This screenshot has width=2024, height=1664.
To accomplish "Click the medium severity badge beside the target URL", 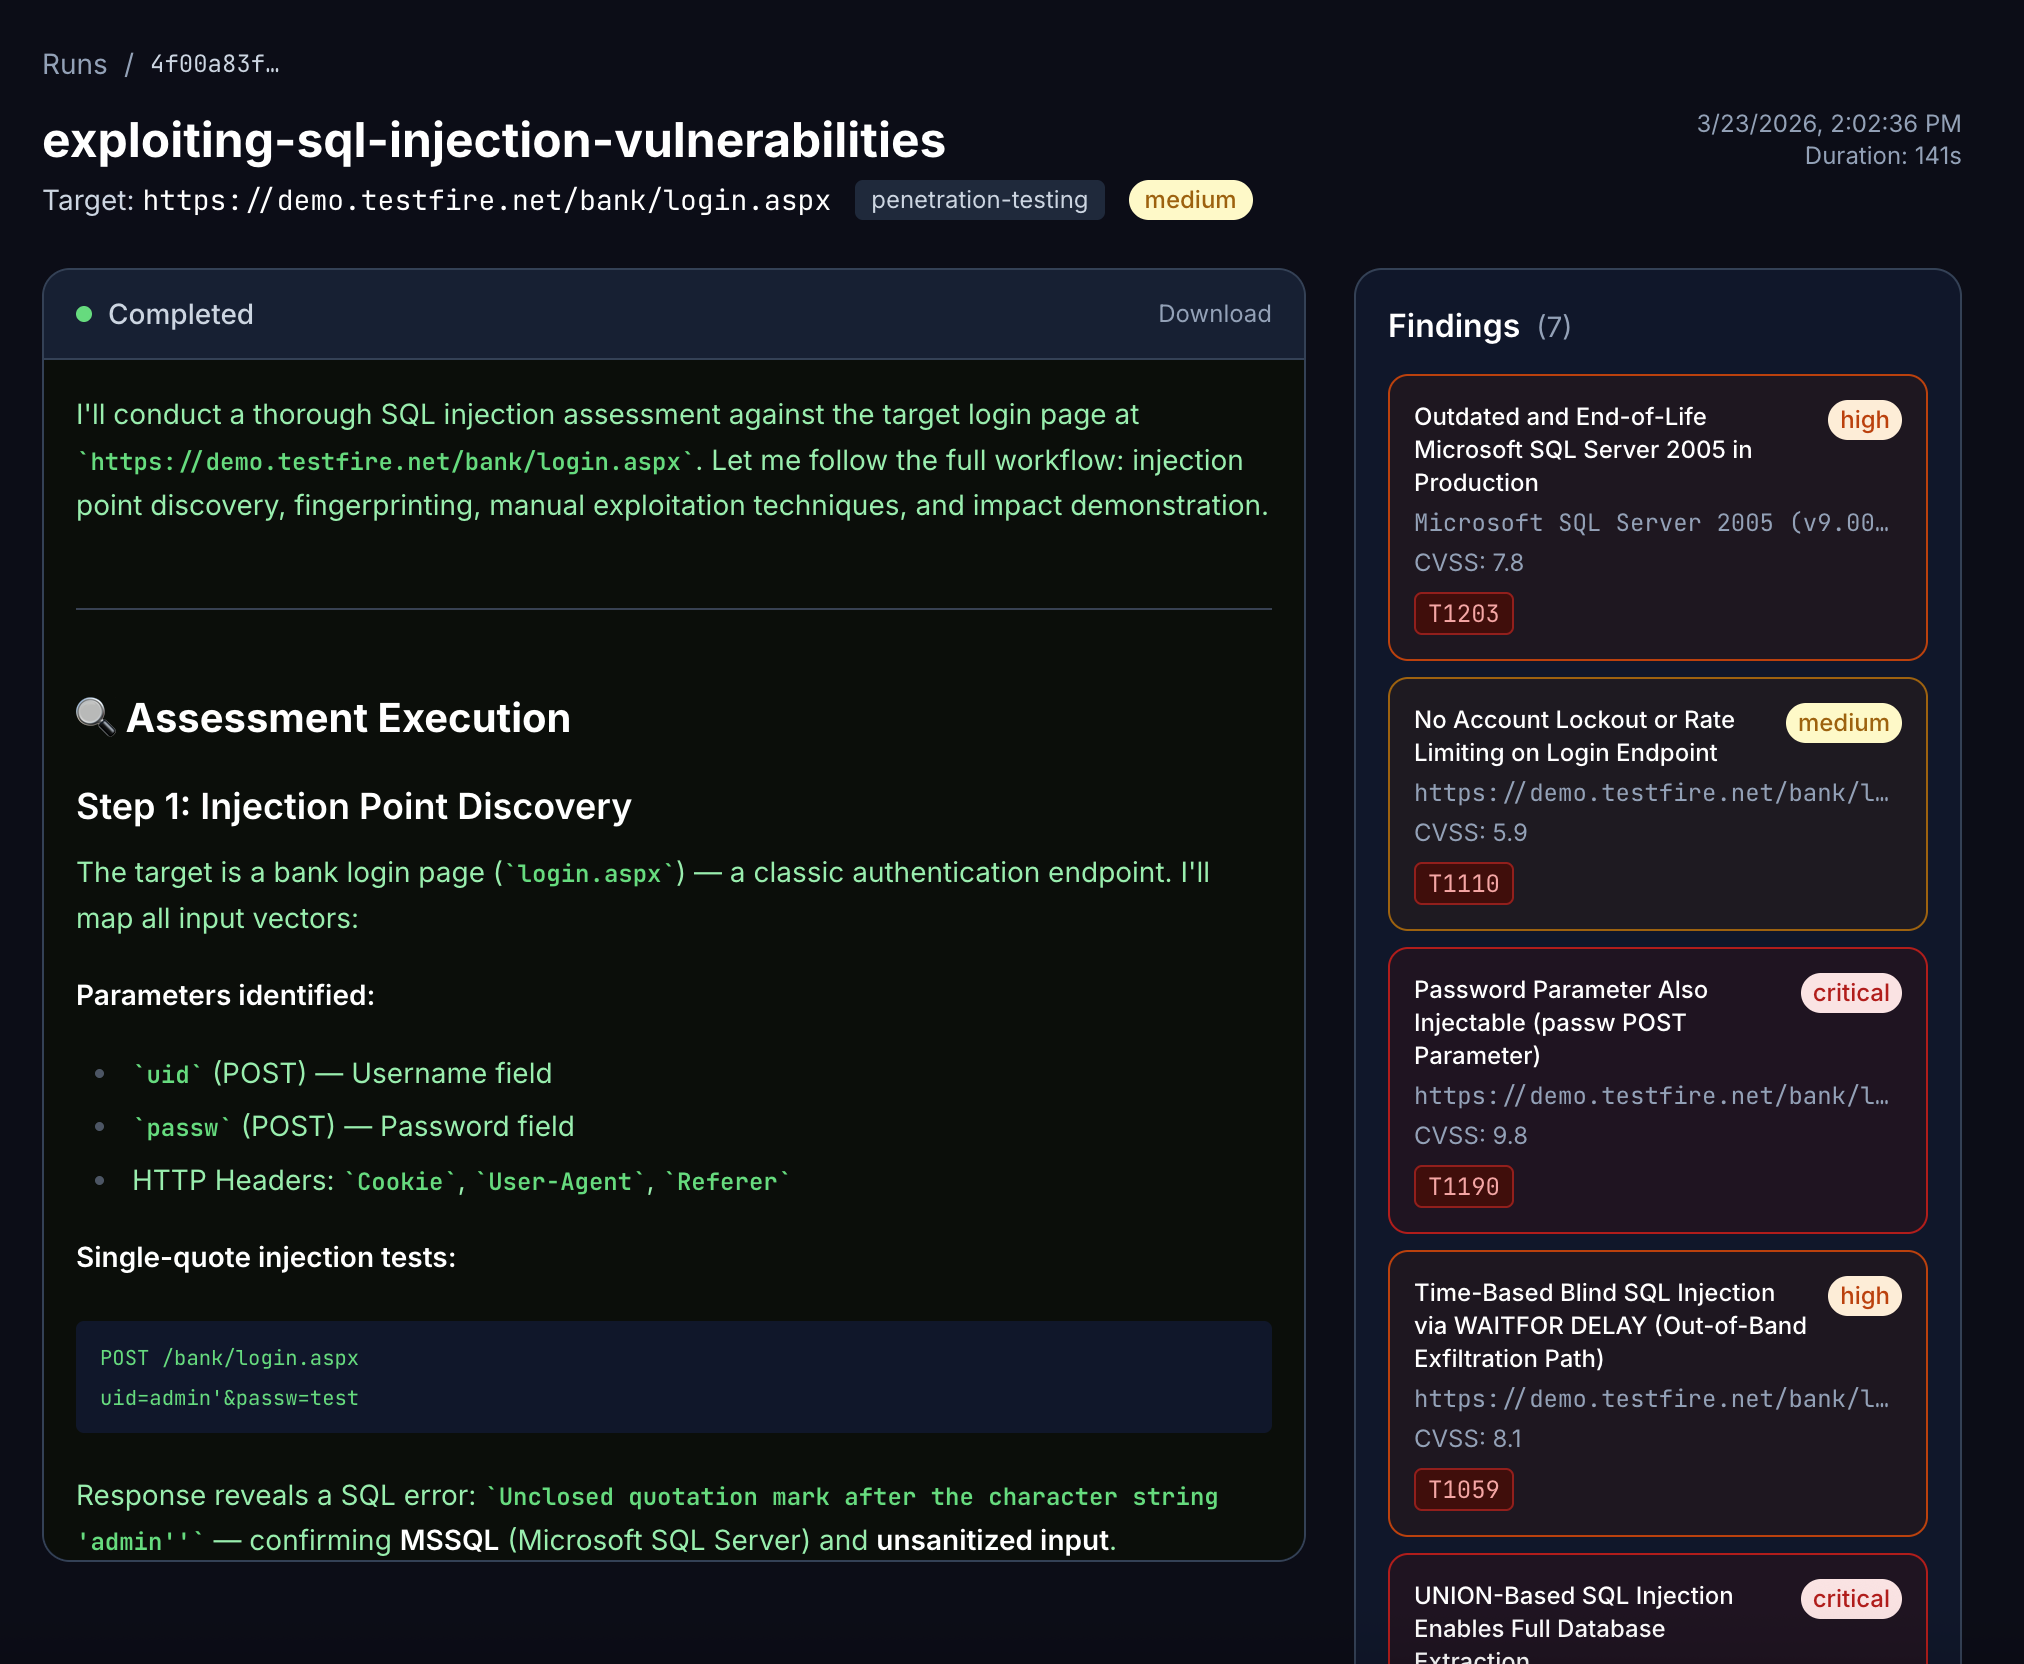I will point(1190,200).
